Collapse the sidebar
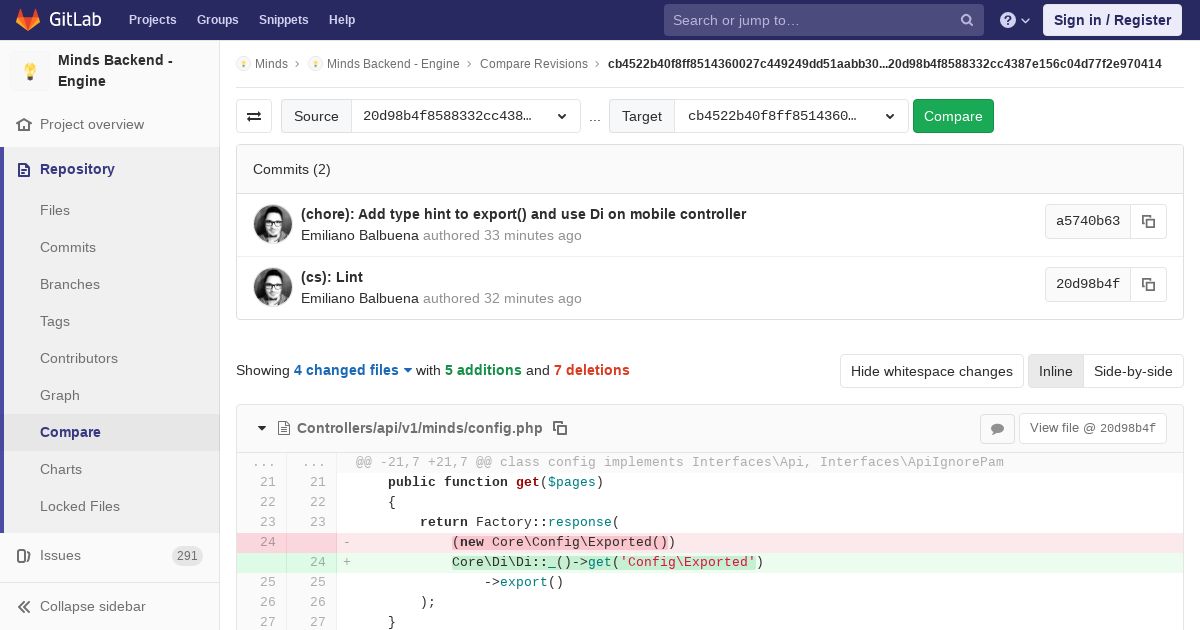 tap(93, 607)
